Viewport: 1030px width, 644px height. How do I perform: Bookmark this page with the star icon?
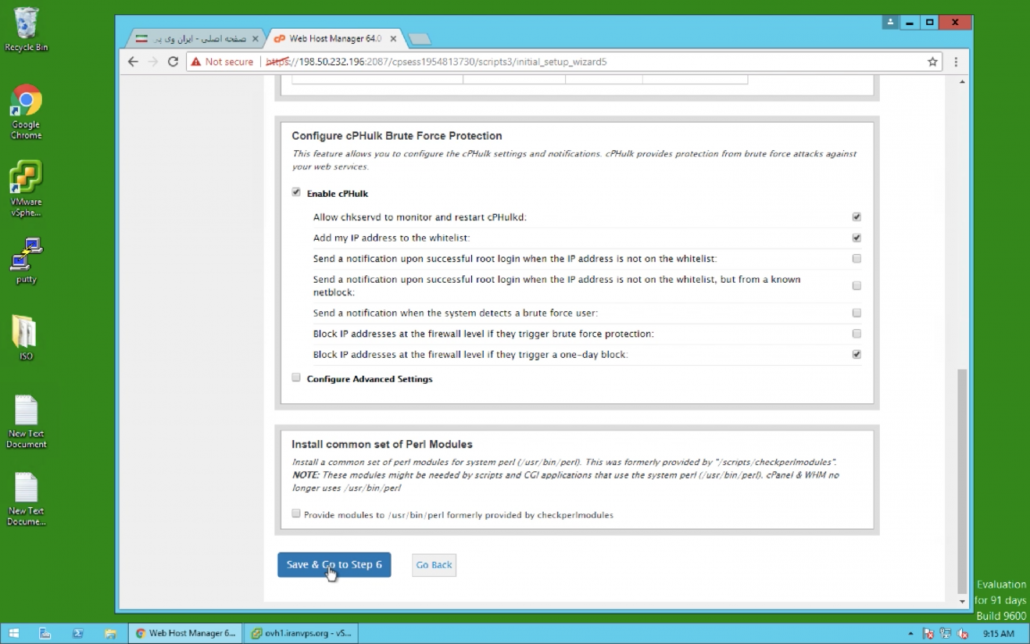[x=933, y=62]
